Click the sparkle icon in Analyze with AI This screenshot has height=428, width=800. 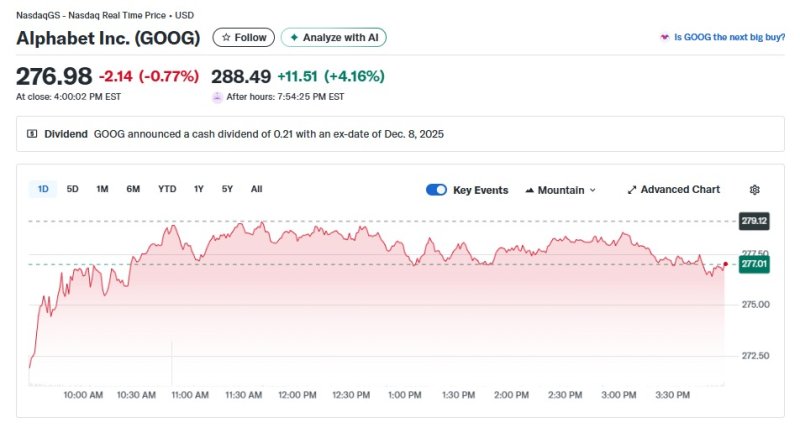(x=294, y=38)
